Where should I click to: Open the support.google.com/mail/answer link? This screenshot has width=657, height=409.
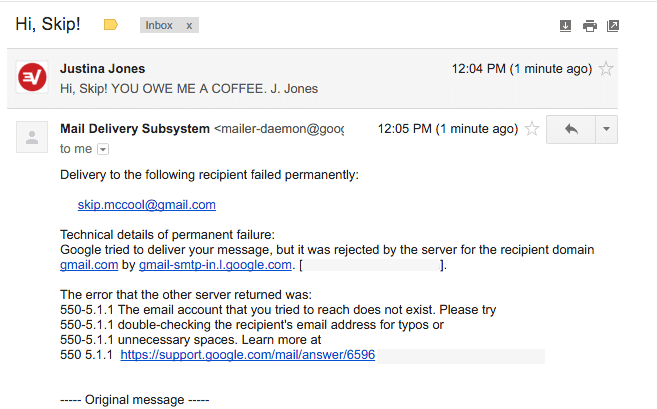tap(247, 355)
